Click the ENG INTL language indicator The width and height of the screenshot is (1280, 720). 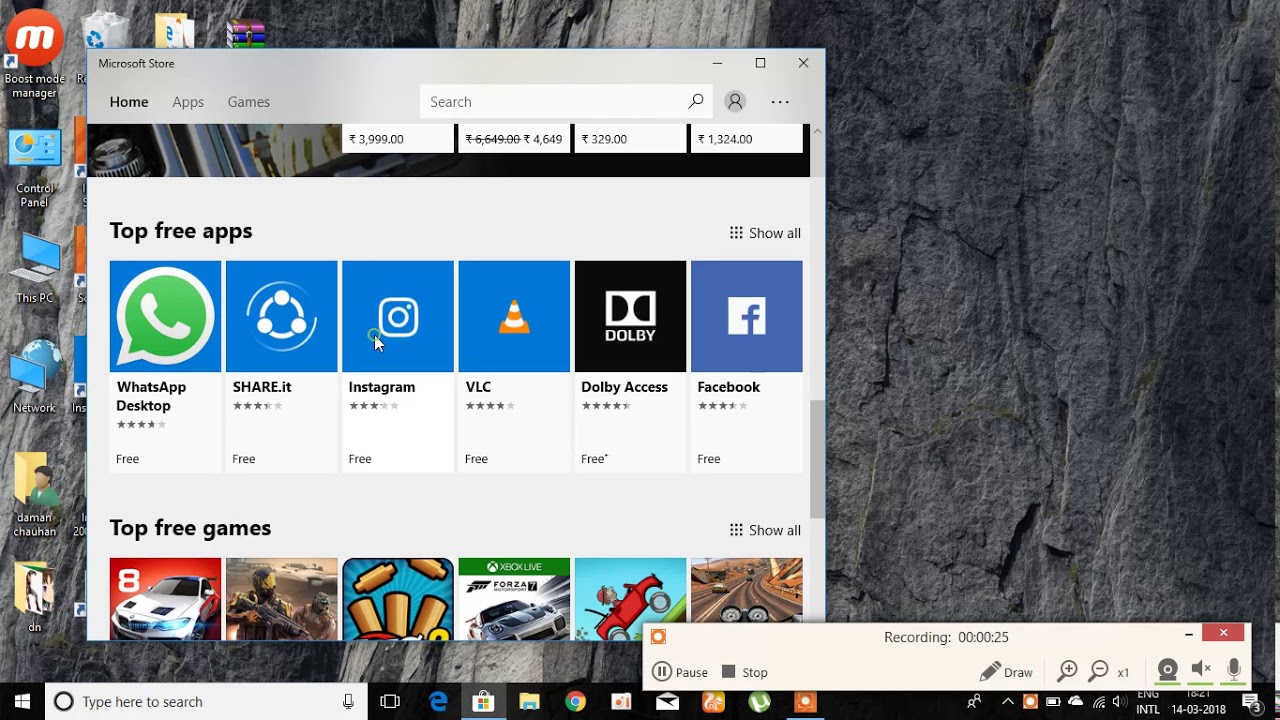[x=1148, y=702]
